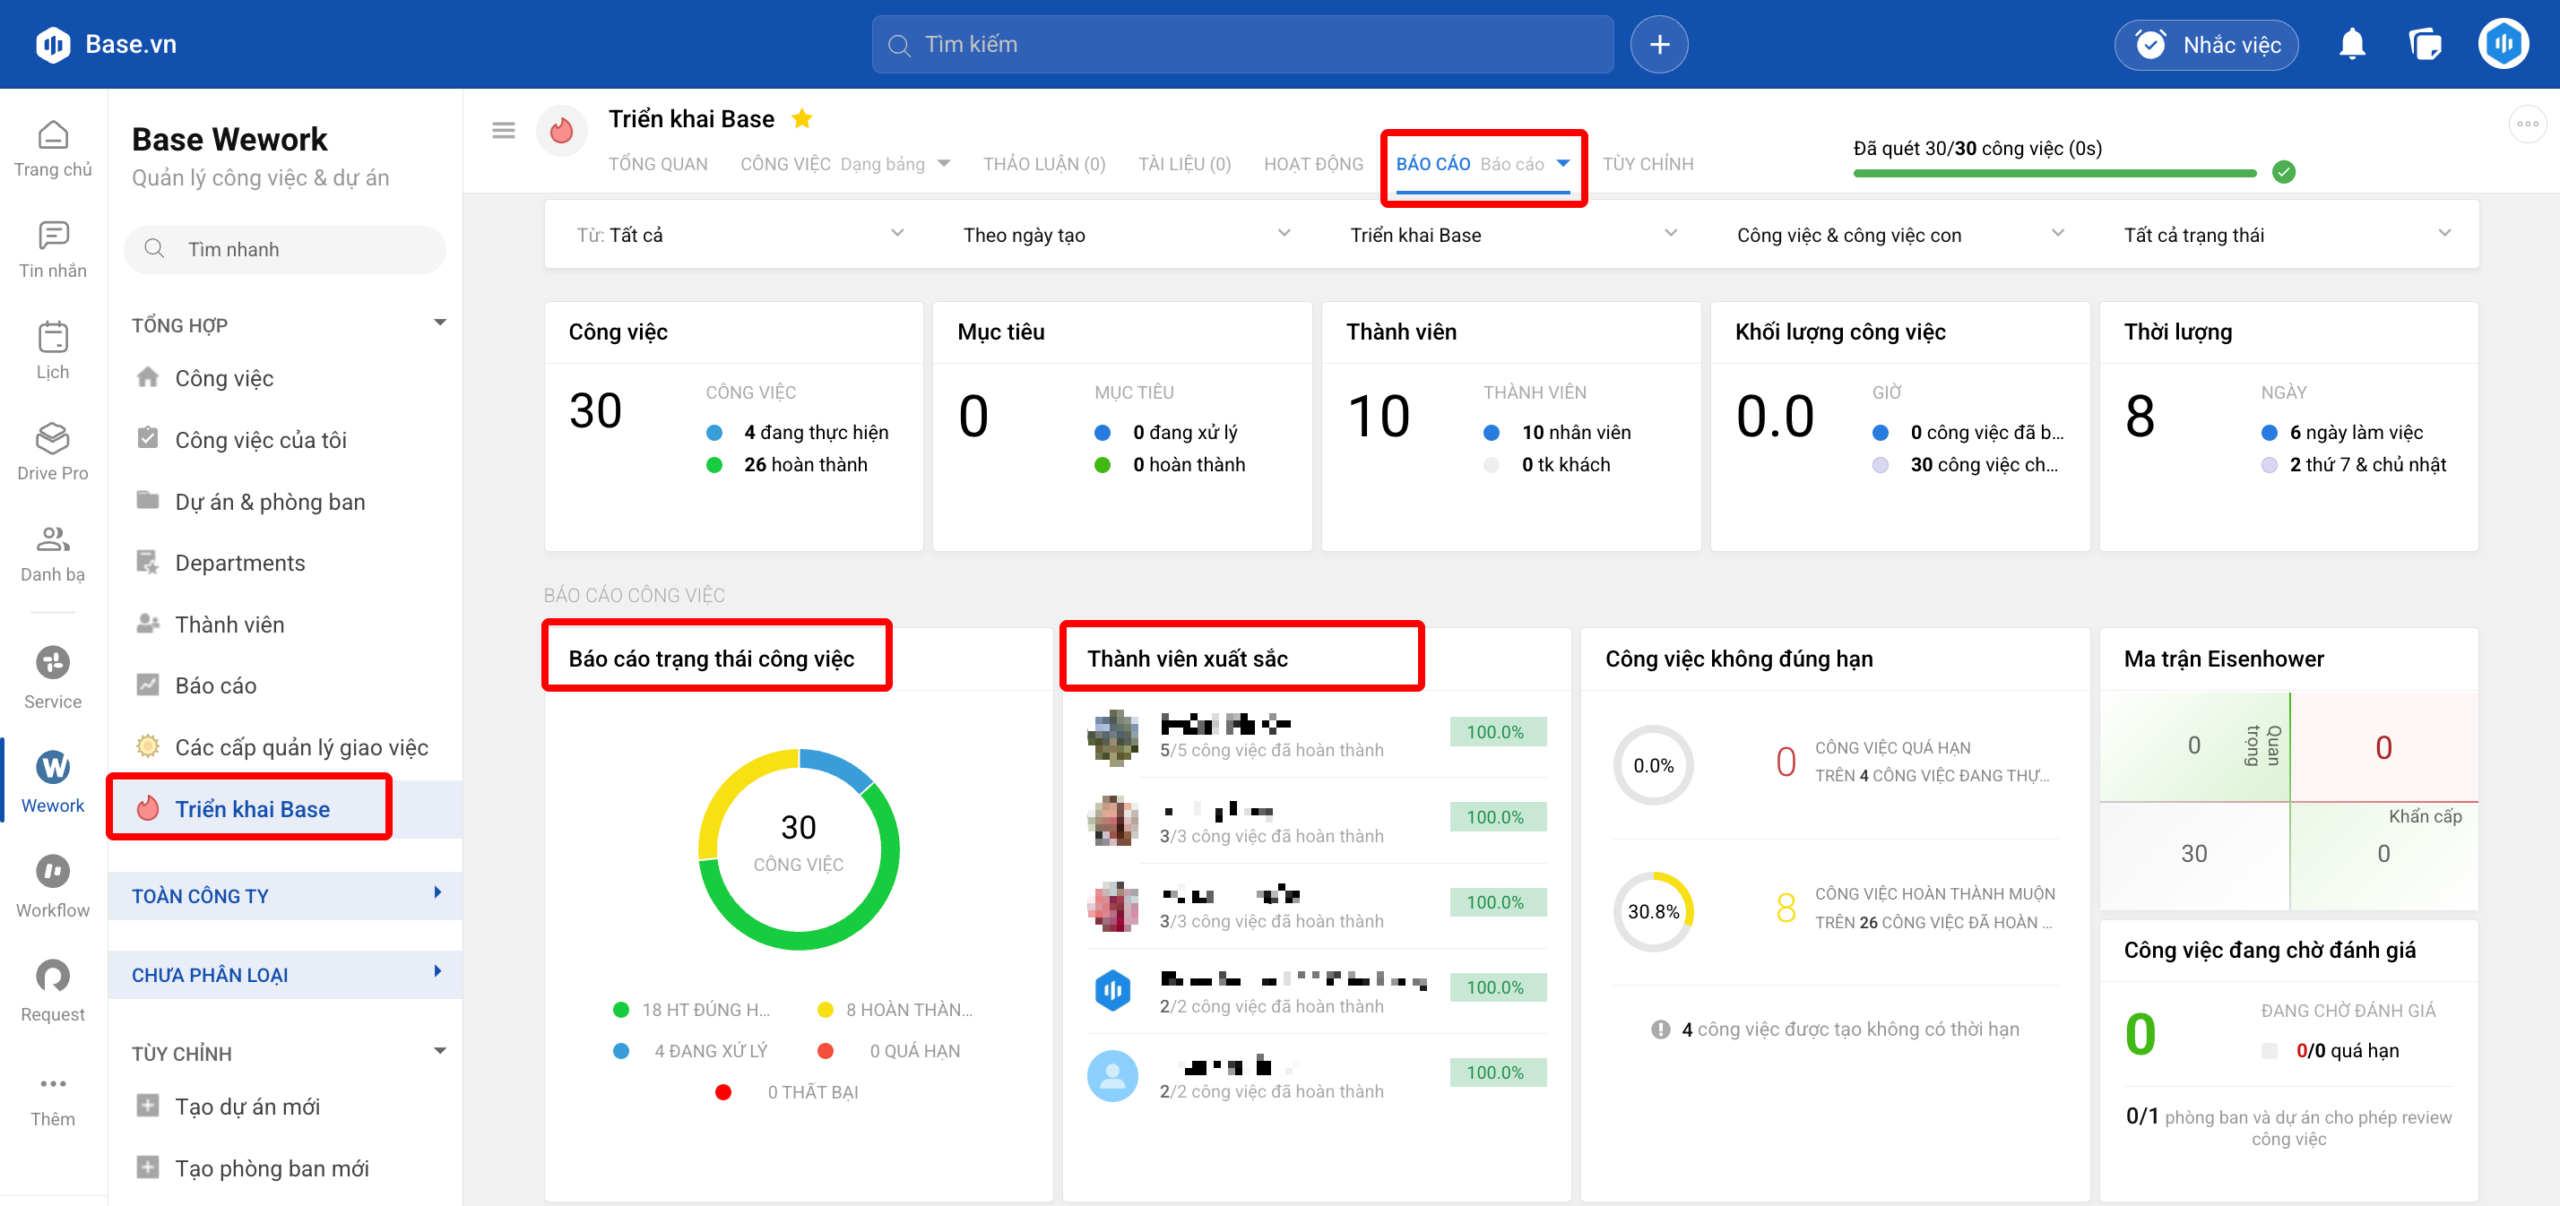The height and width of the screenshot is (1206, 2560).
Task: Toggle the 18 HT đúng hạn legend item
Action: point(692,1010)
